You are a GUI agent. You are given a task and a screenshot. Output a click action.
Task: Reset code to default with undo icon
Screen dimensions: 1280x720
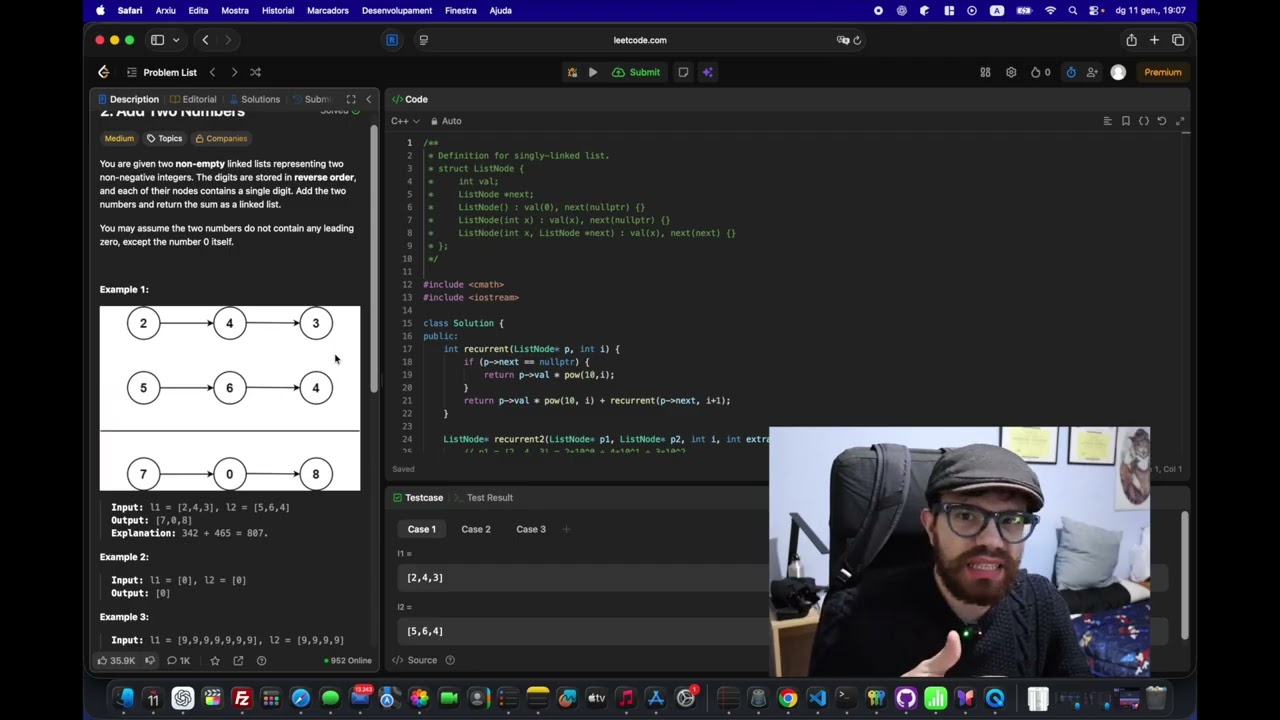tap(1162, 121)
